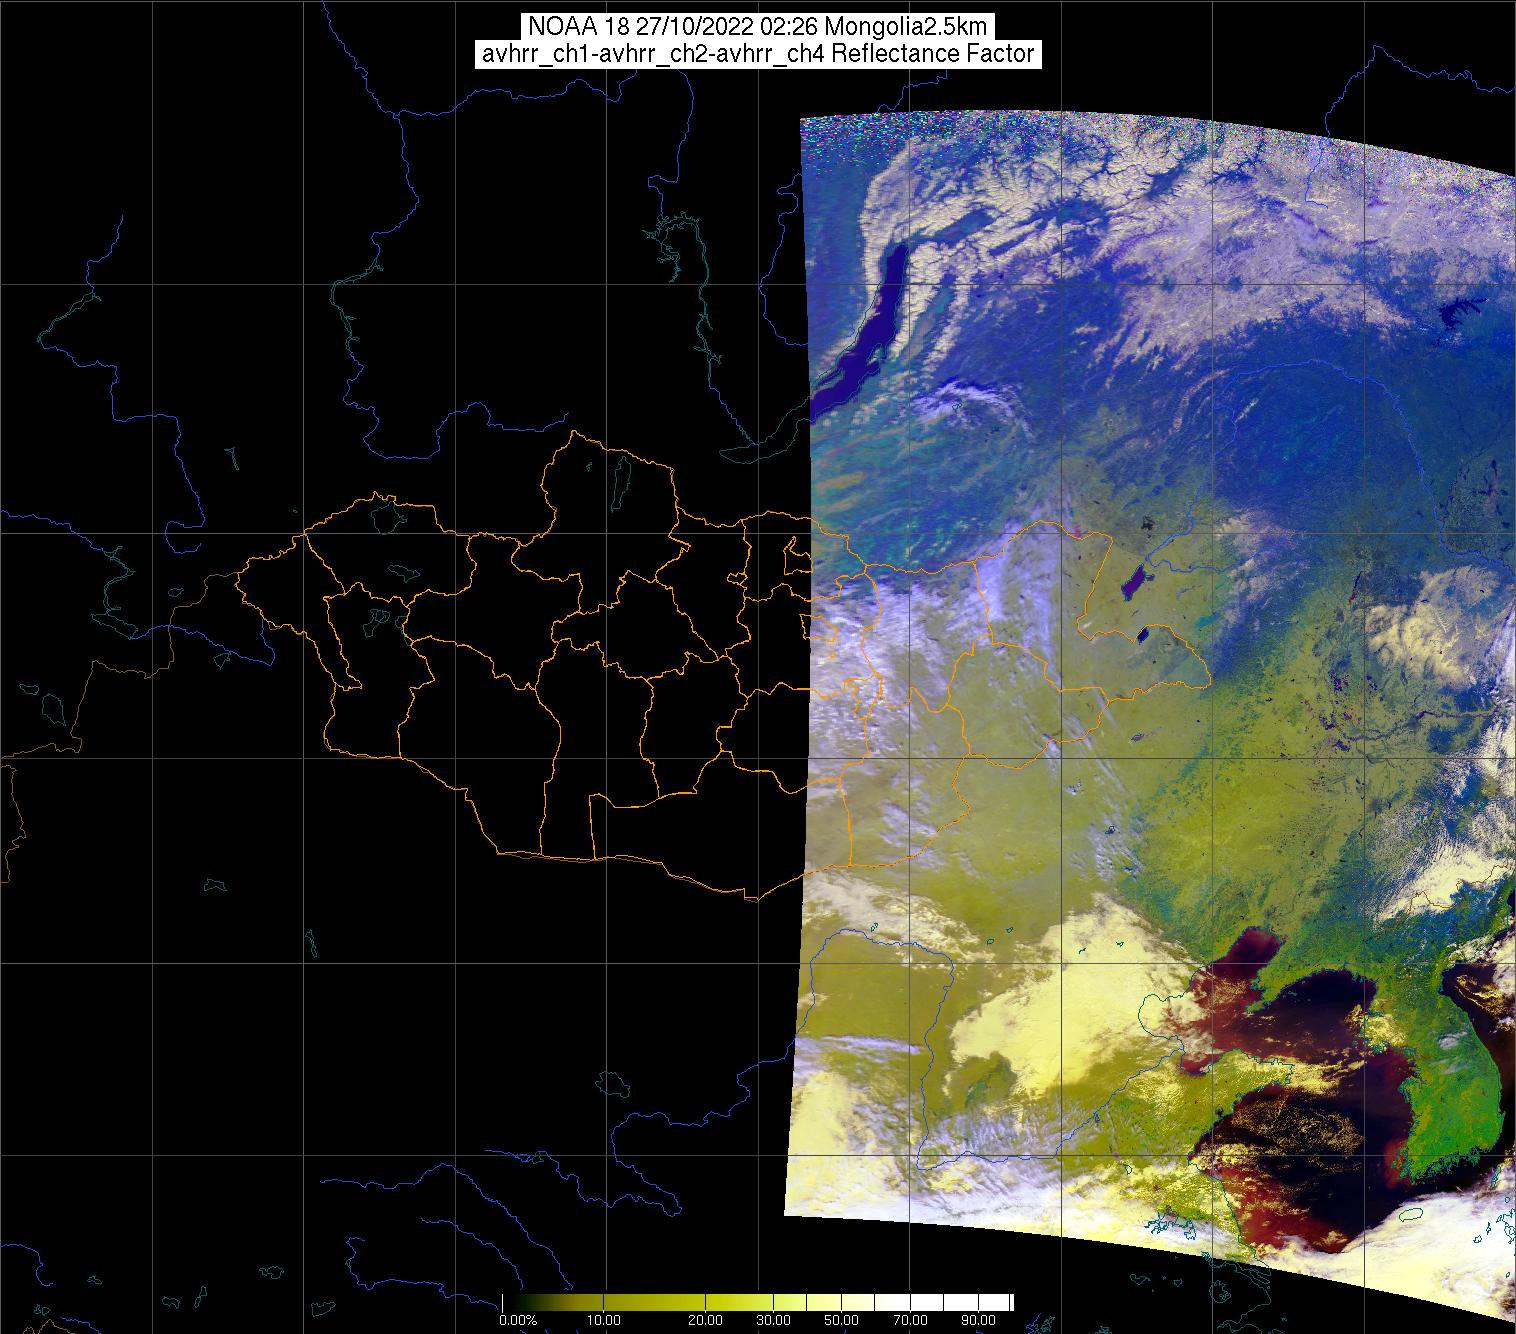Click the avhrr channels Reflectance Factor caption

pyautogui.click(x=757, y=54)
